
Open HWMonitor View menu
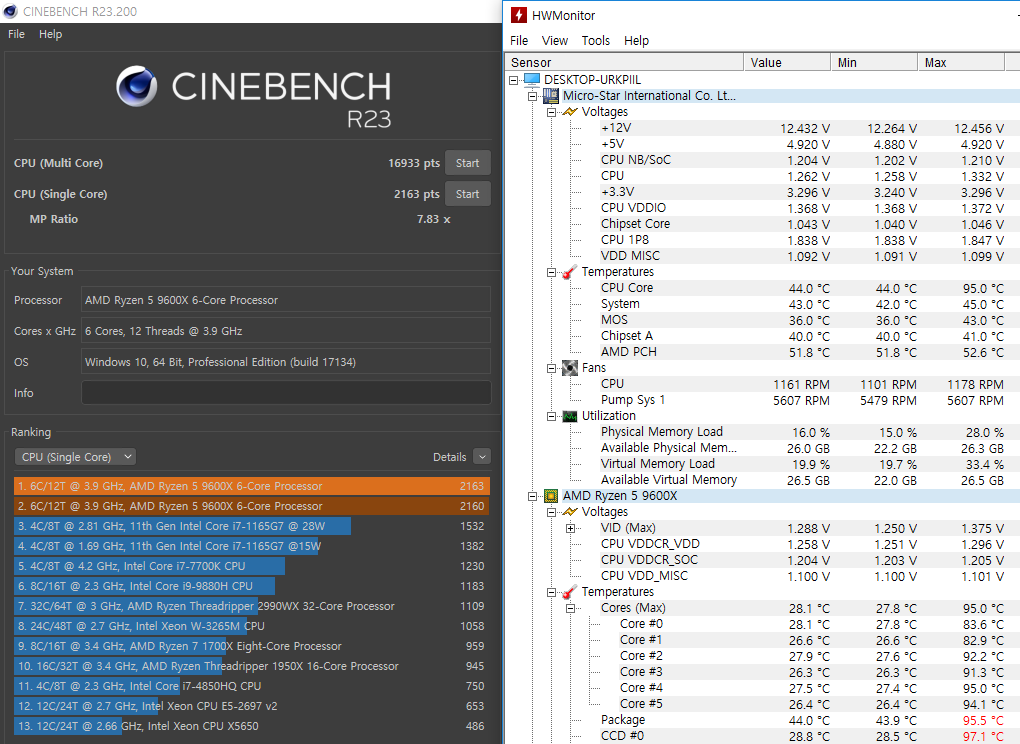[x=555, y=40]
